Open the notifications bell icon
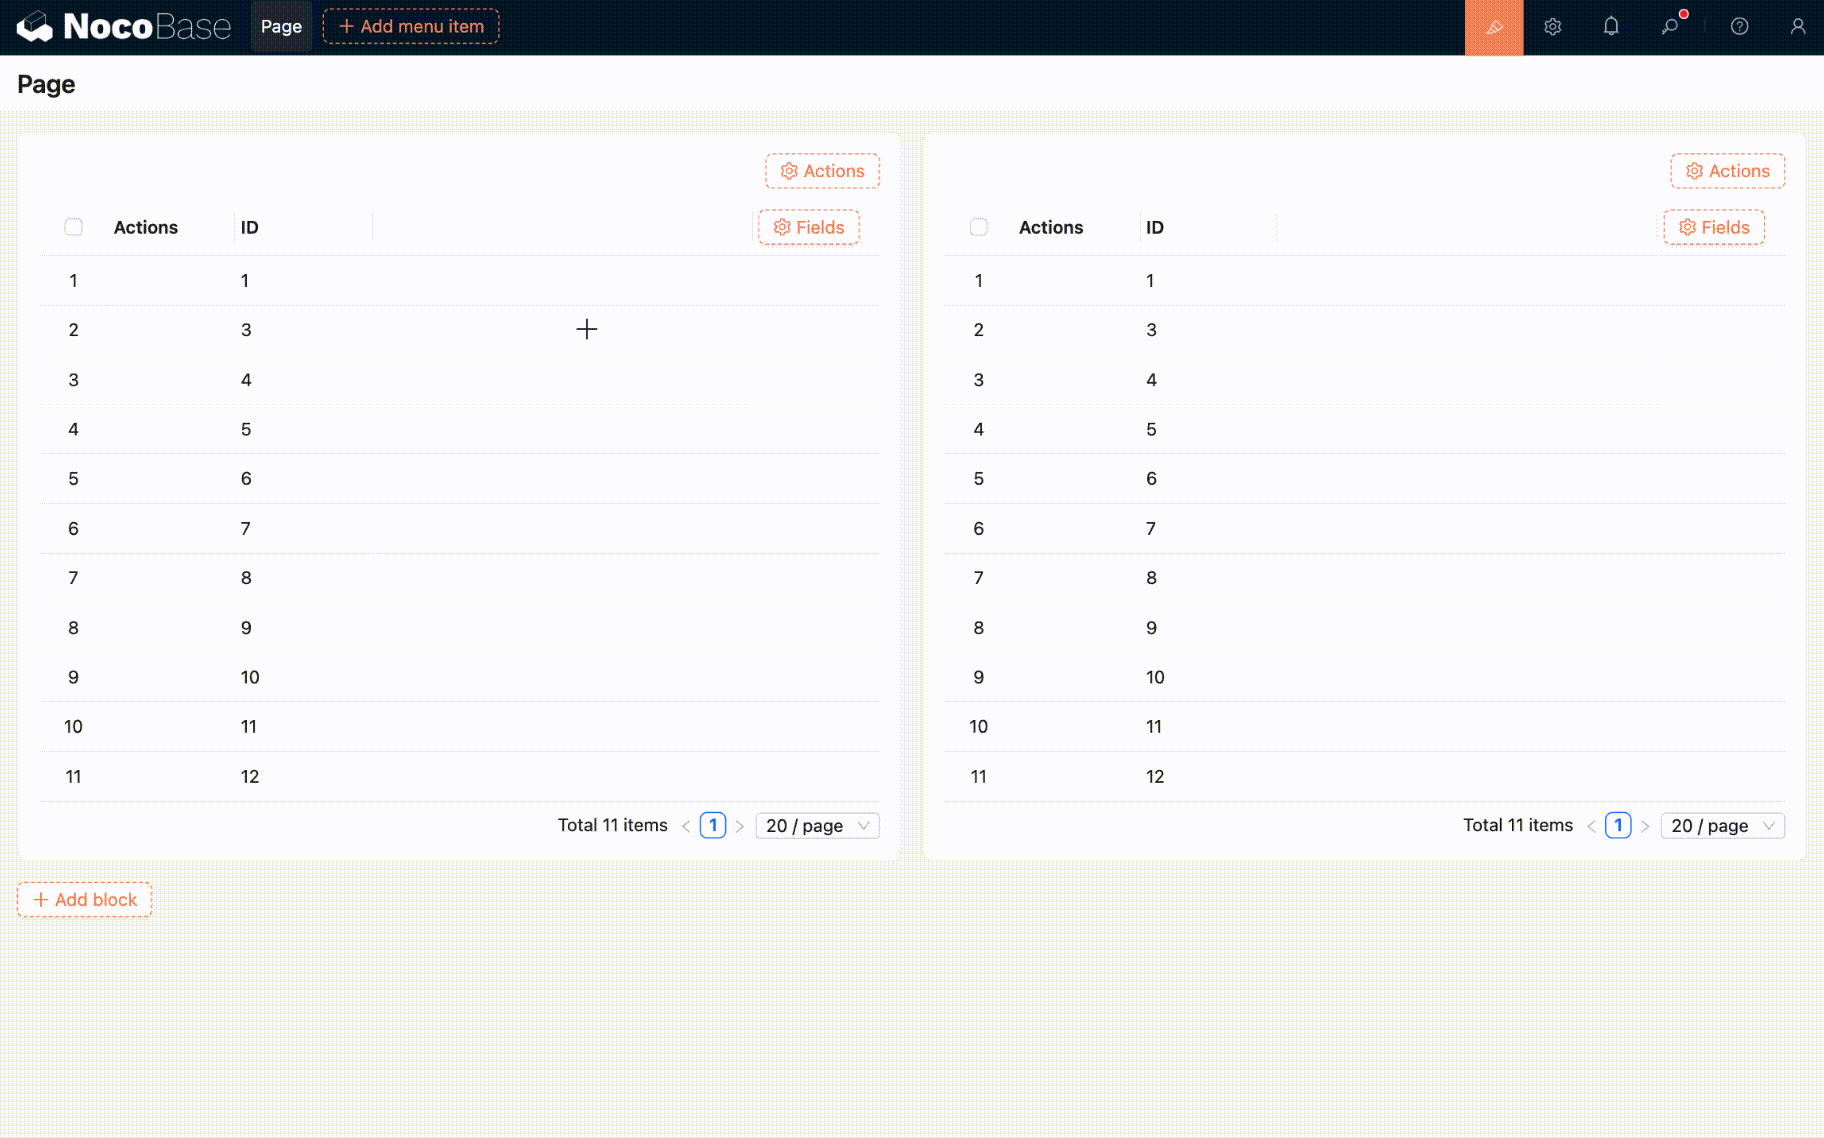The image size is (1824, 1138). [x=1610, y=27]
